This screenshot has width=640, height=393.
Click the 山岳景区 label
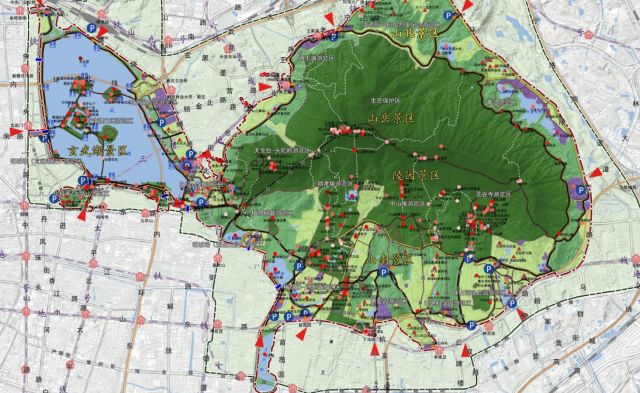[x=391, y=118]
